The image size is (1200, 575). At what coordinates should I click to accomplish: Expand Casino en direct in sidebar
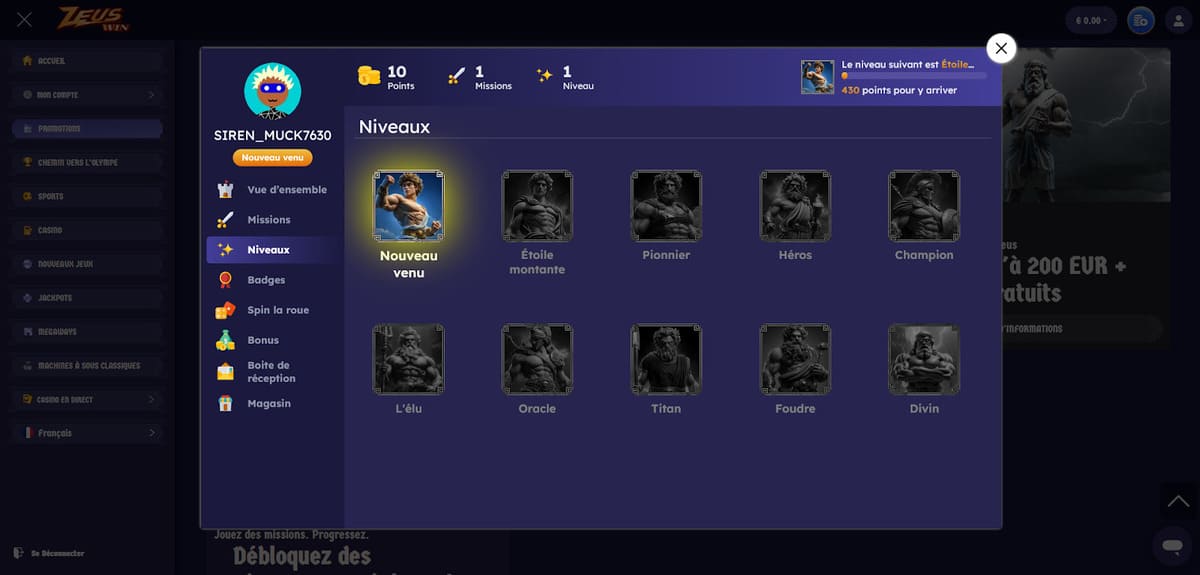point(87,399)
